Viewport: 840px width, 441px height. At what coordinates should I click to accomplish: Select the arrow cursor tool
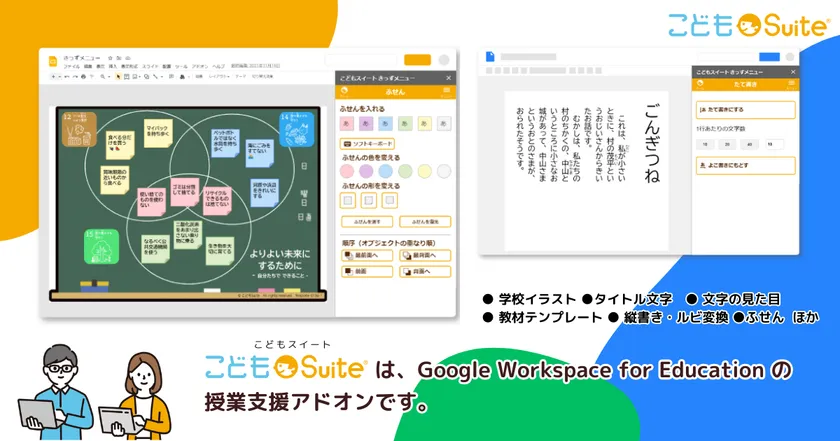[118, 77]
